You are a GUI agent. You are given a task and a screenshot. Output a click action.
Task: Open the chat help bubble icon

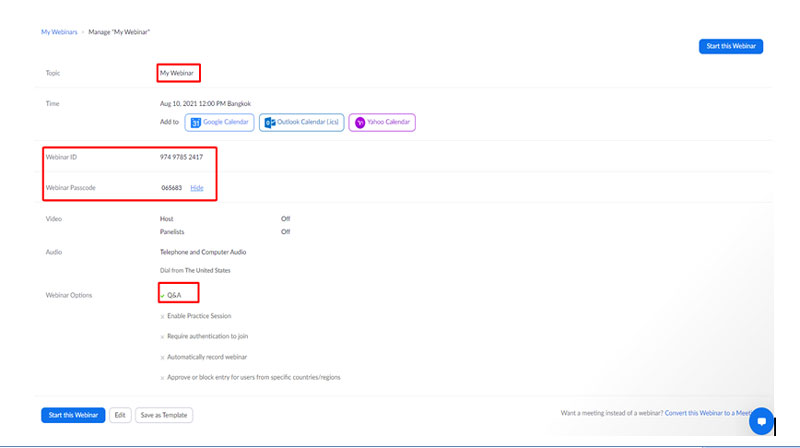click(x=761, y=421)
